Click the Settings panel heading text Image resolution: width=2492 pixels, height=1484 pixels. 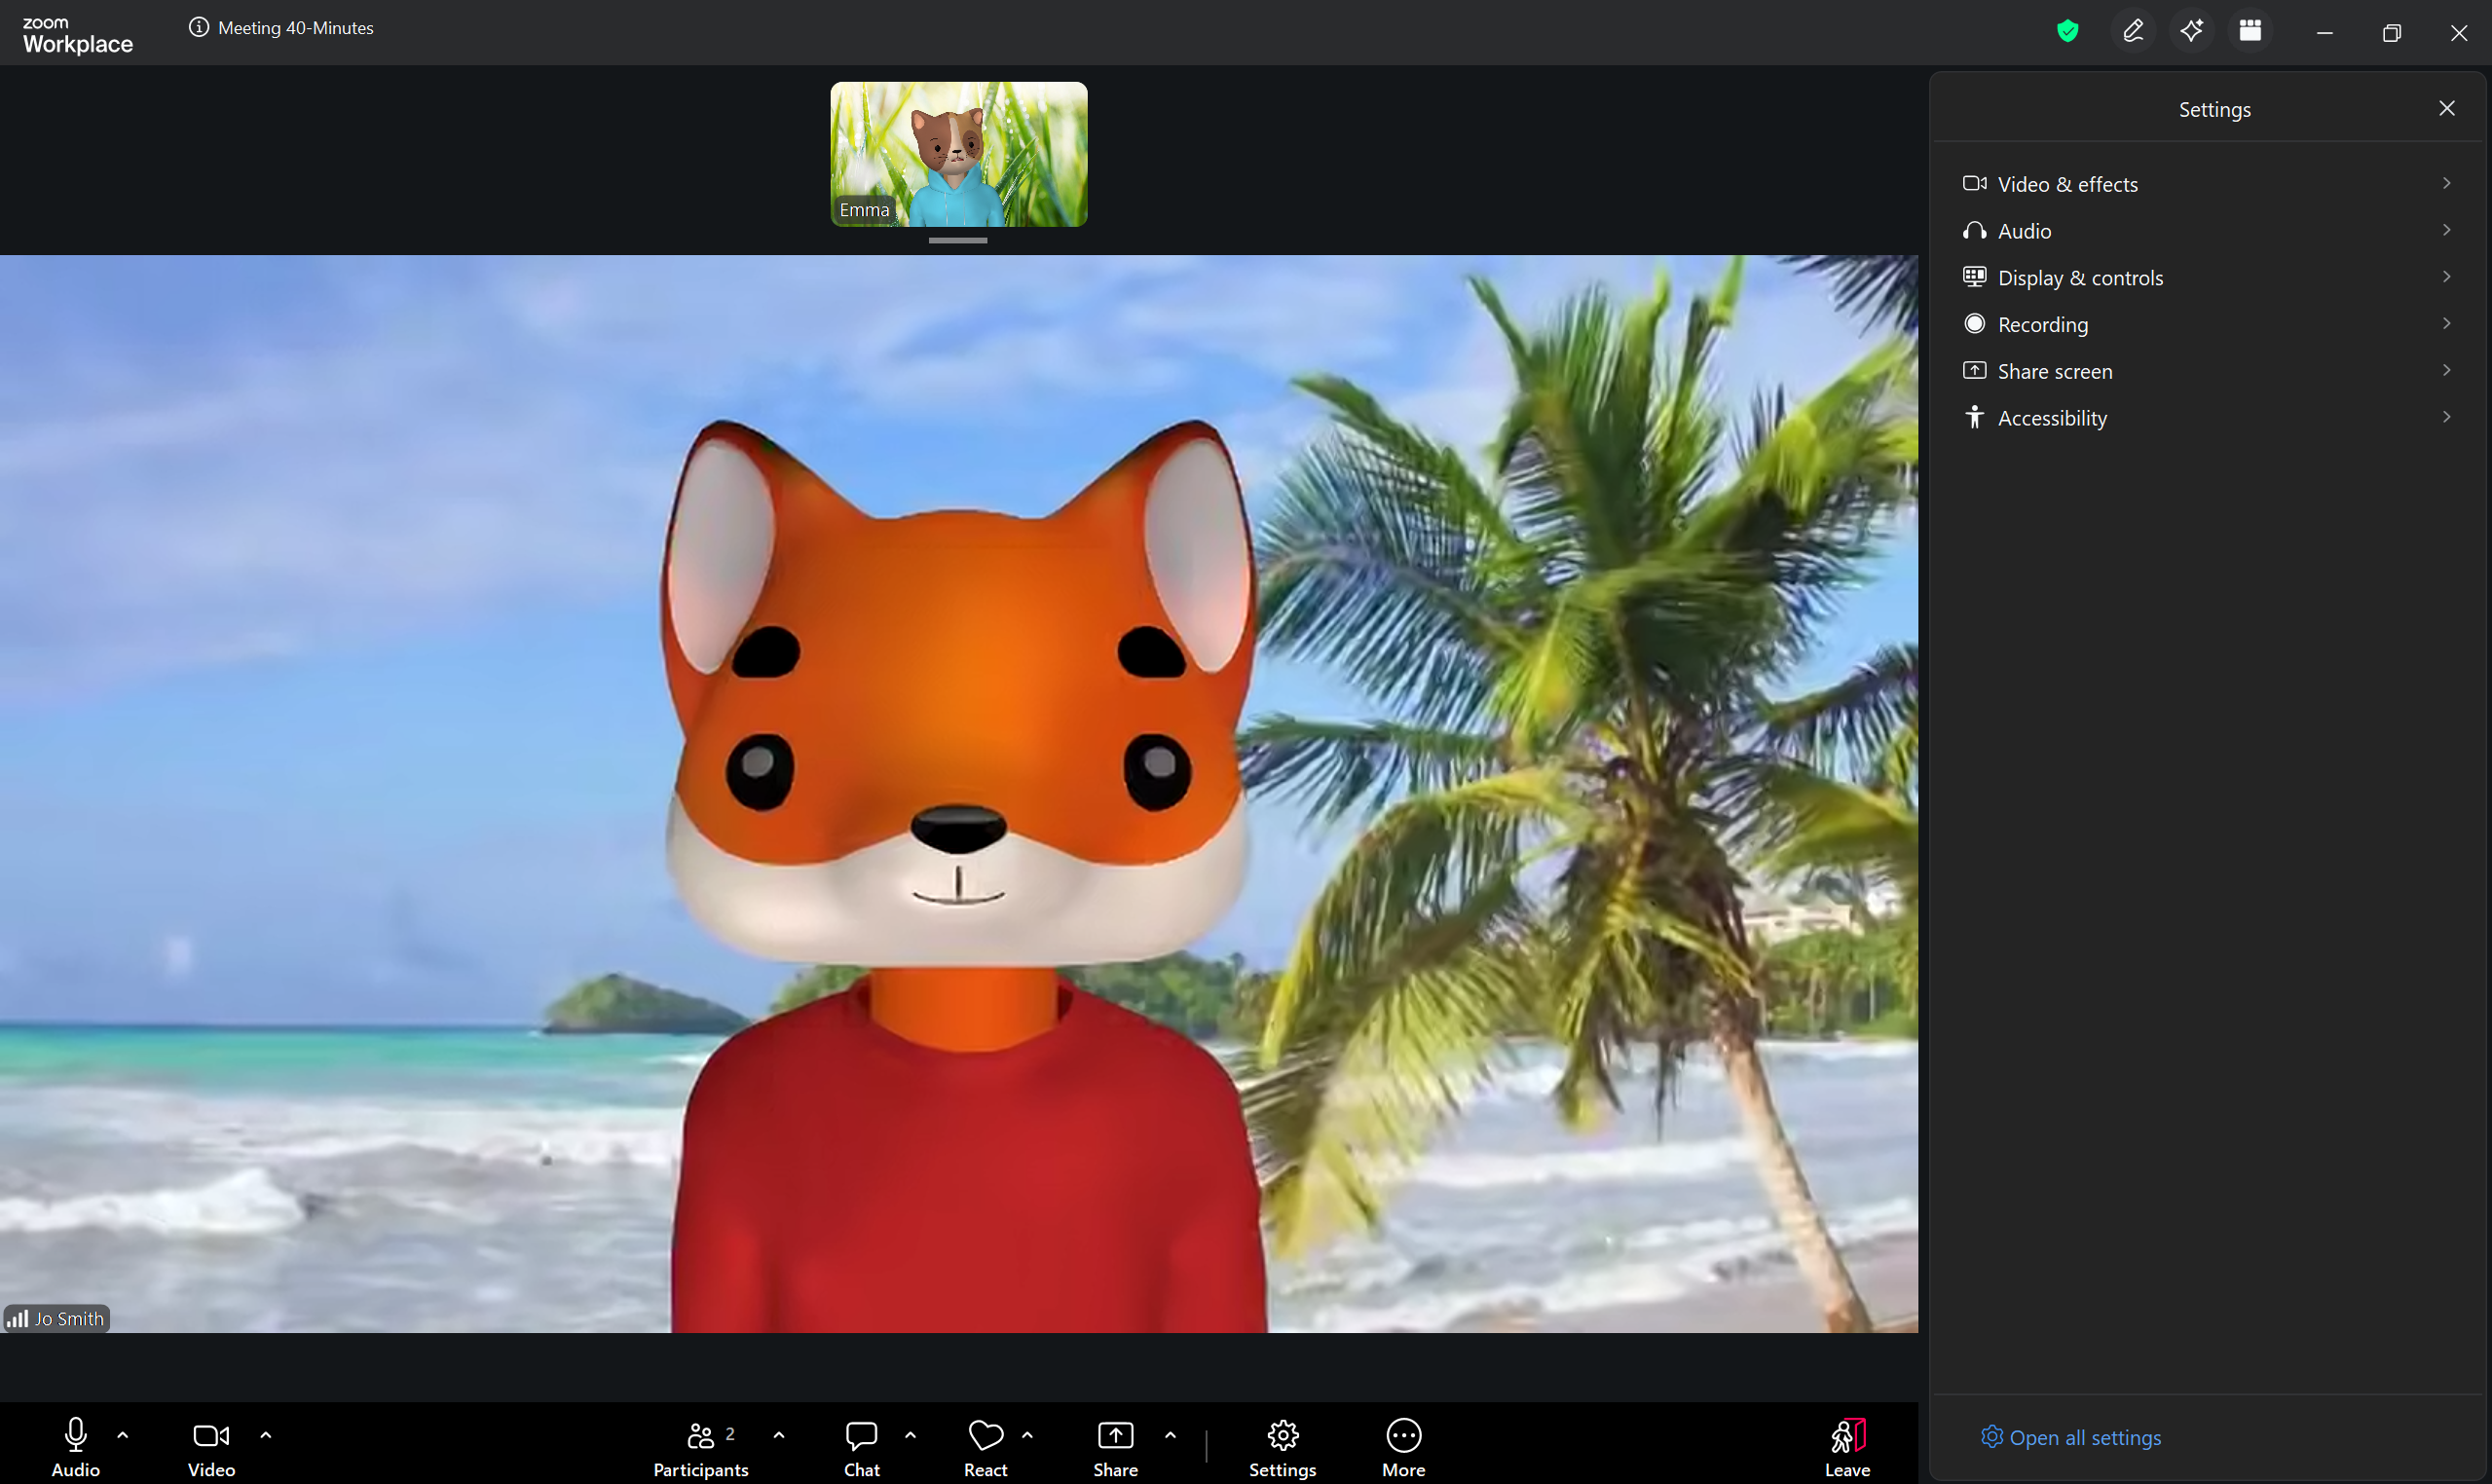(2215, 109)
